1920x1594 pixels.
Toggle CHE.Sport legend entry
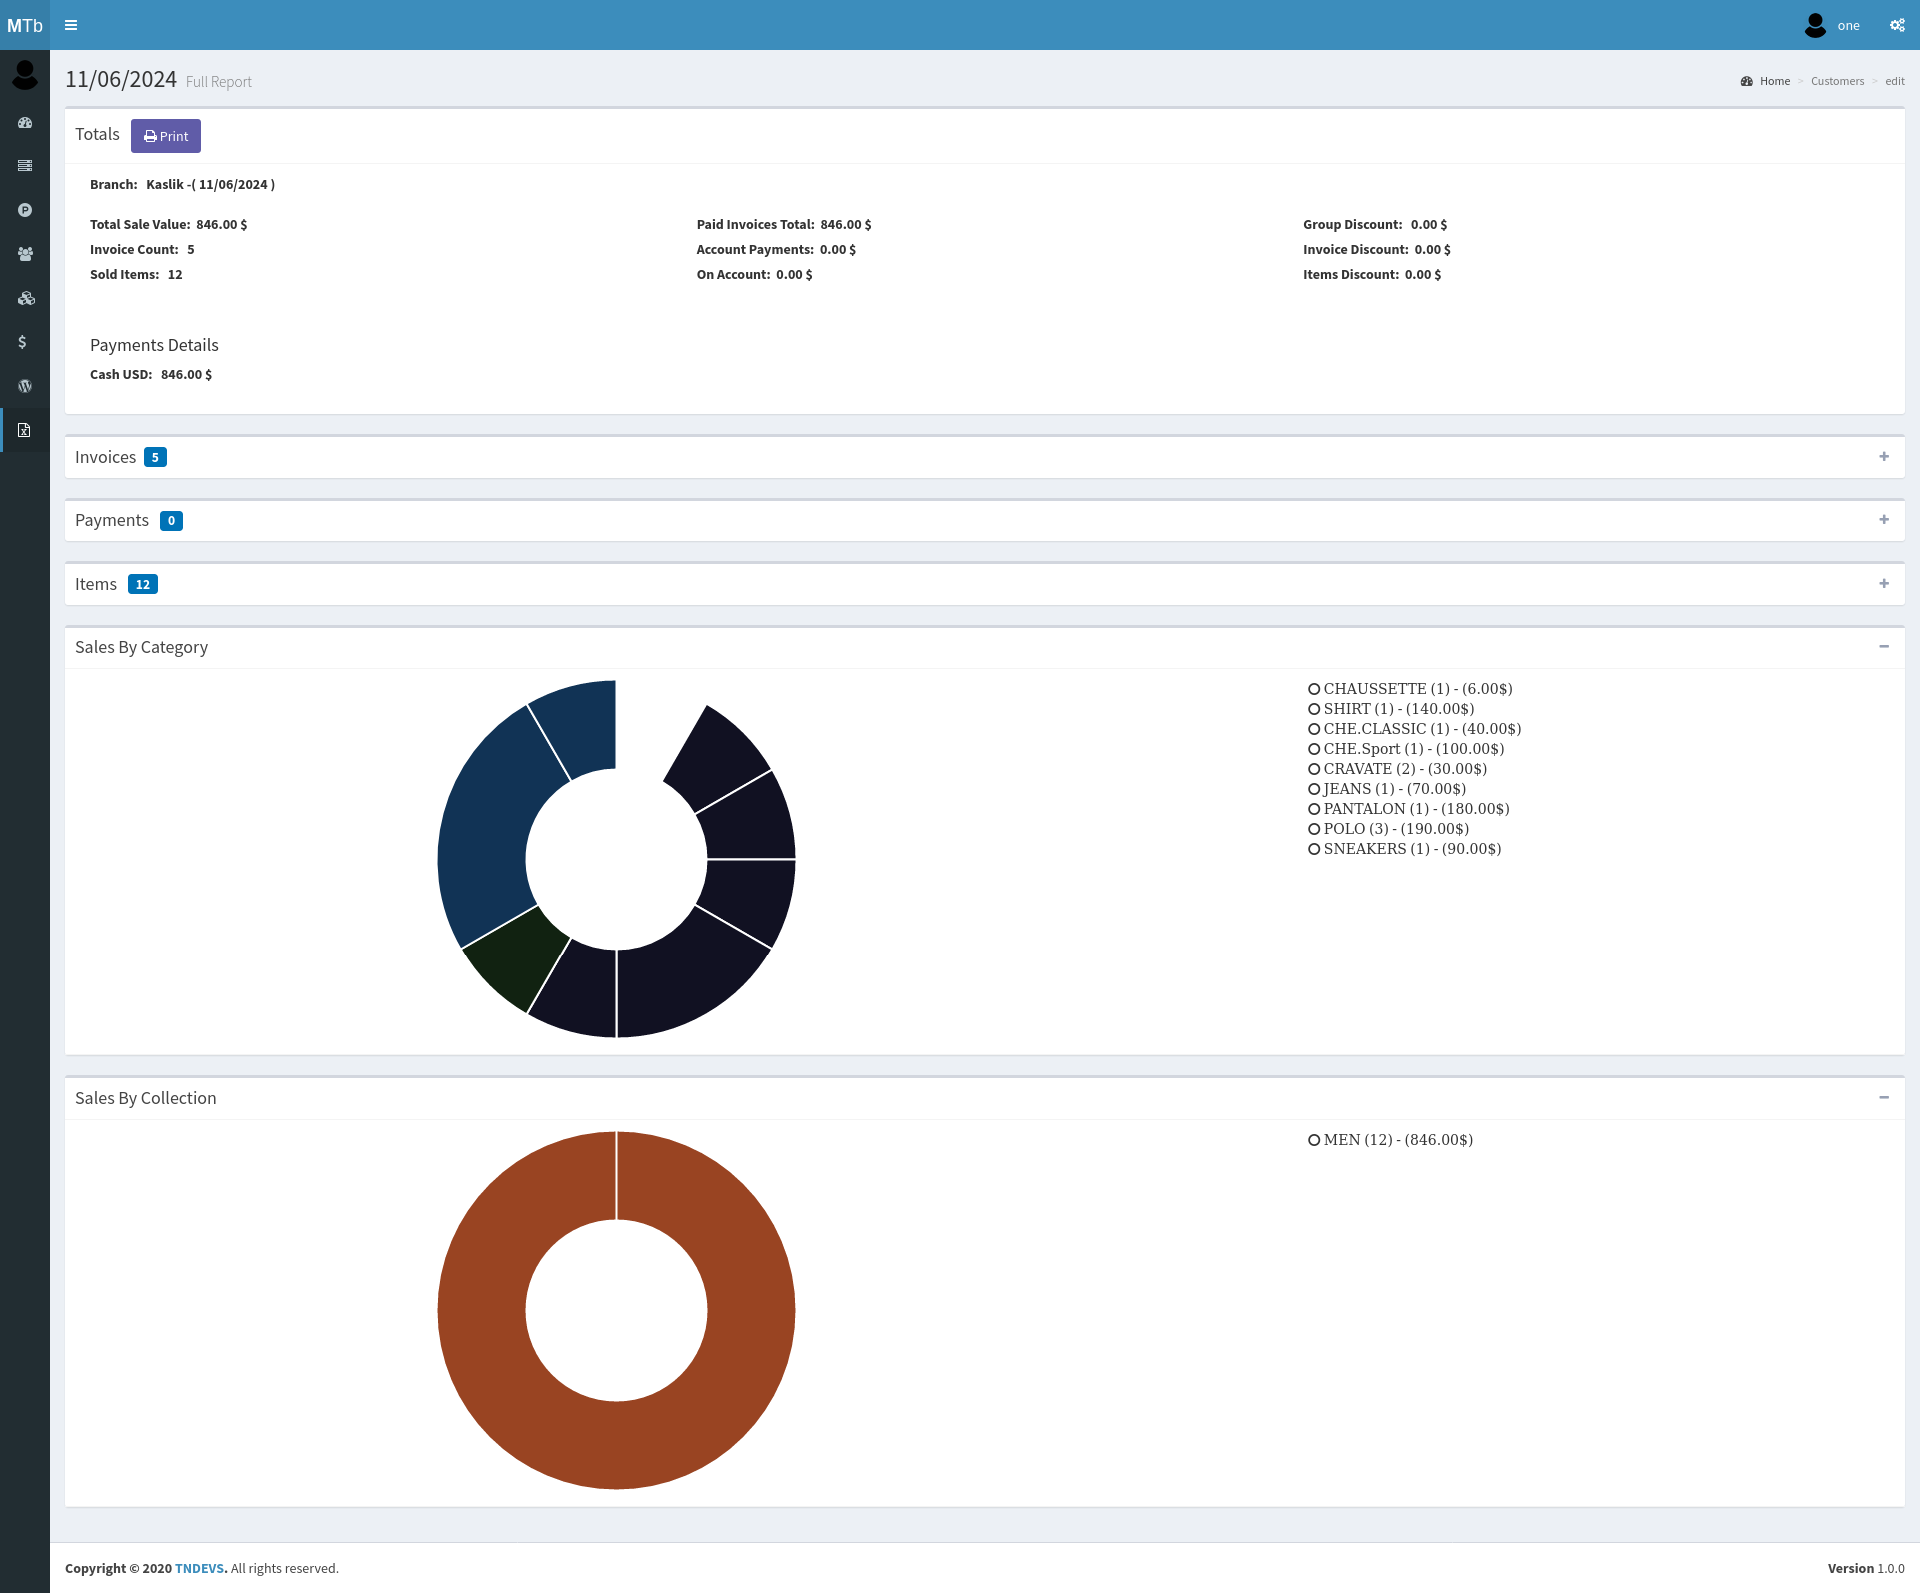(x=1406, y=749)
